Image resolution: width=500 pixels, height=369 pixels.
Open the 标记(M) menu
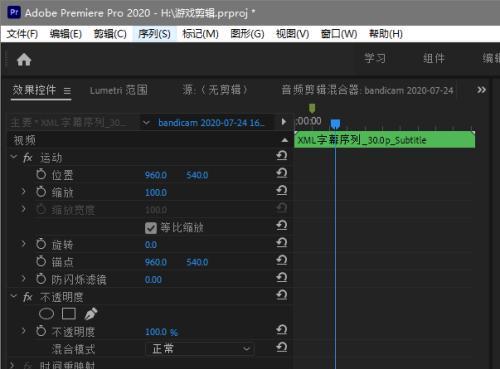click(x=200, y=34)
